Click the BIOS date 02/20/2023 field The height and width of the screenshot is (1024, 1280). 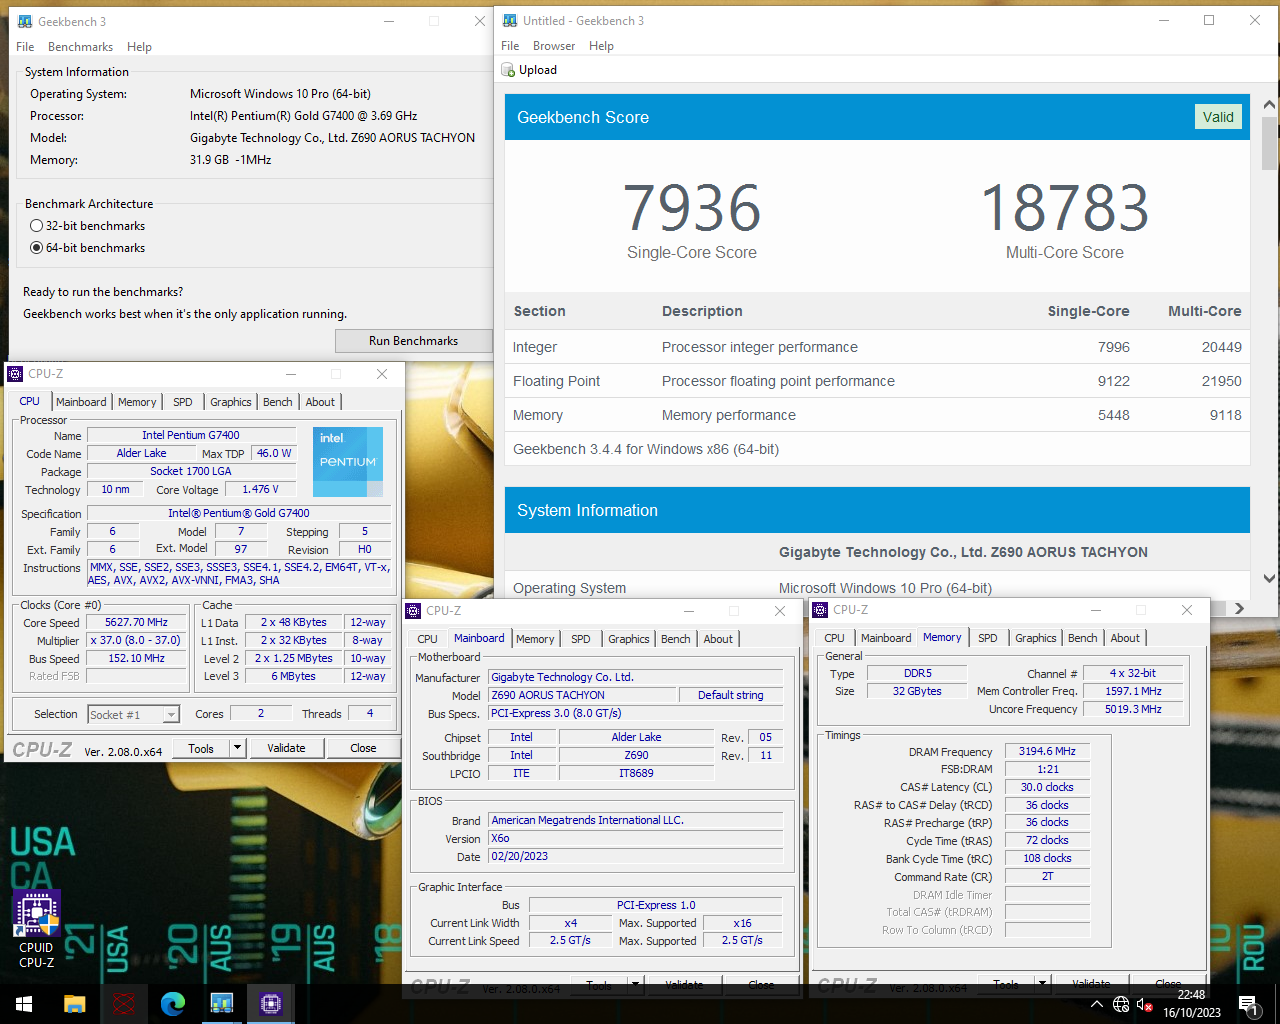pyautogui.click(x=635, y=856)
